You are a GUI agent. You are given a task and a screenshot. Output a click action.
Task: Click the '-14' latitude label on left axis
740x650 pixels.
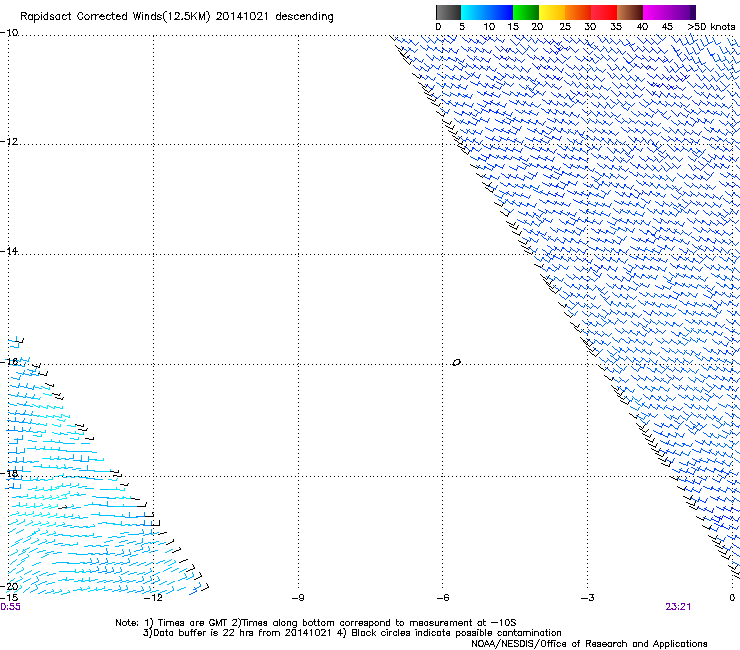click(9, 251)
